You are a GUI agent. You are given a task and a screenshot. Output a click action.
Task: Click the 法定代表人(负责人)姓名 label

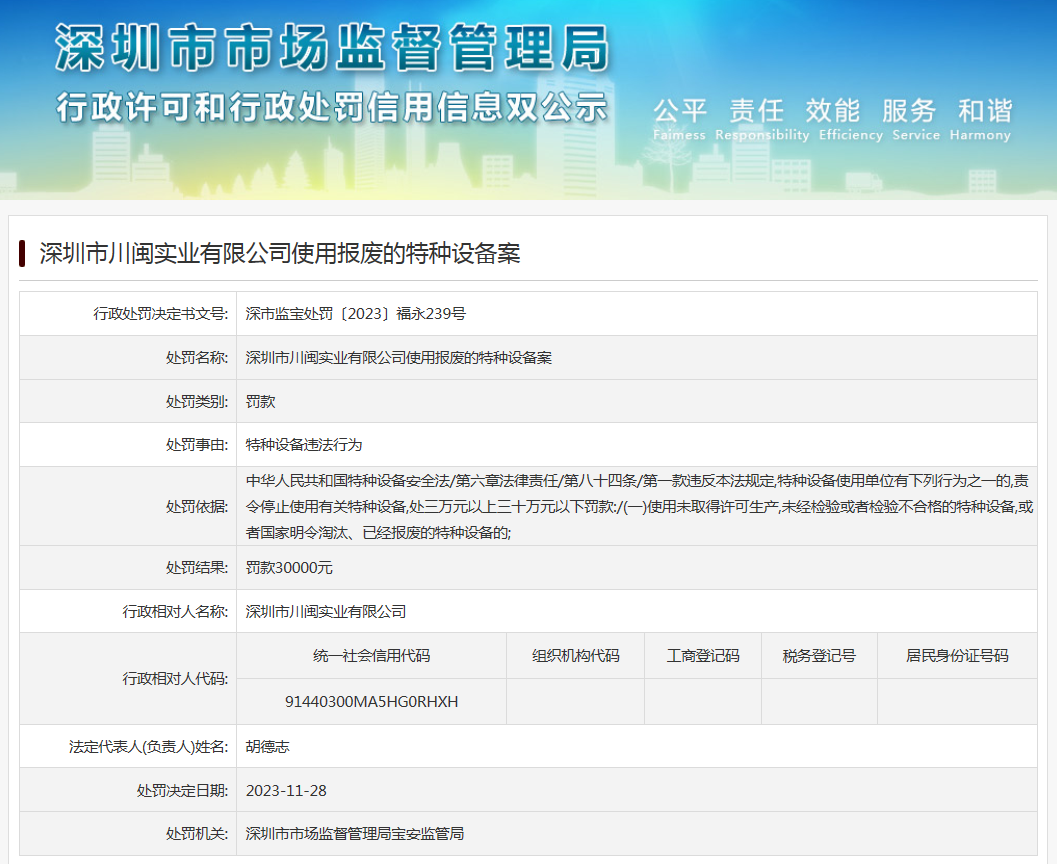(x=148, y=747)
